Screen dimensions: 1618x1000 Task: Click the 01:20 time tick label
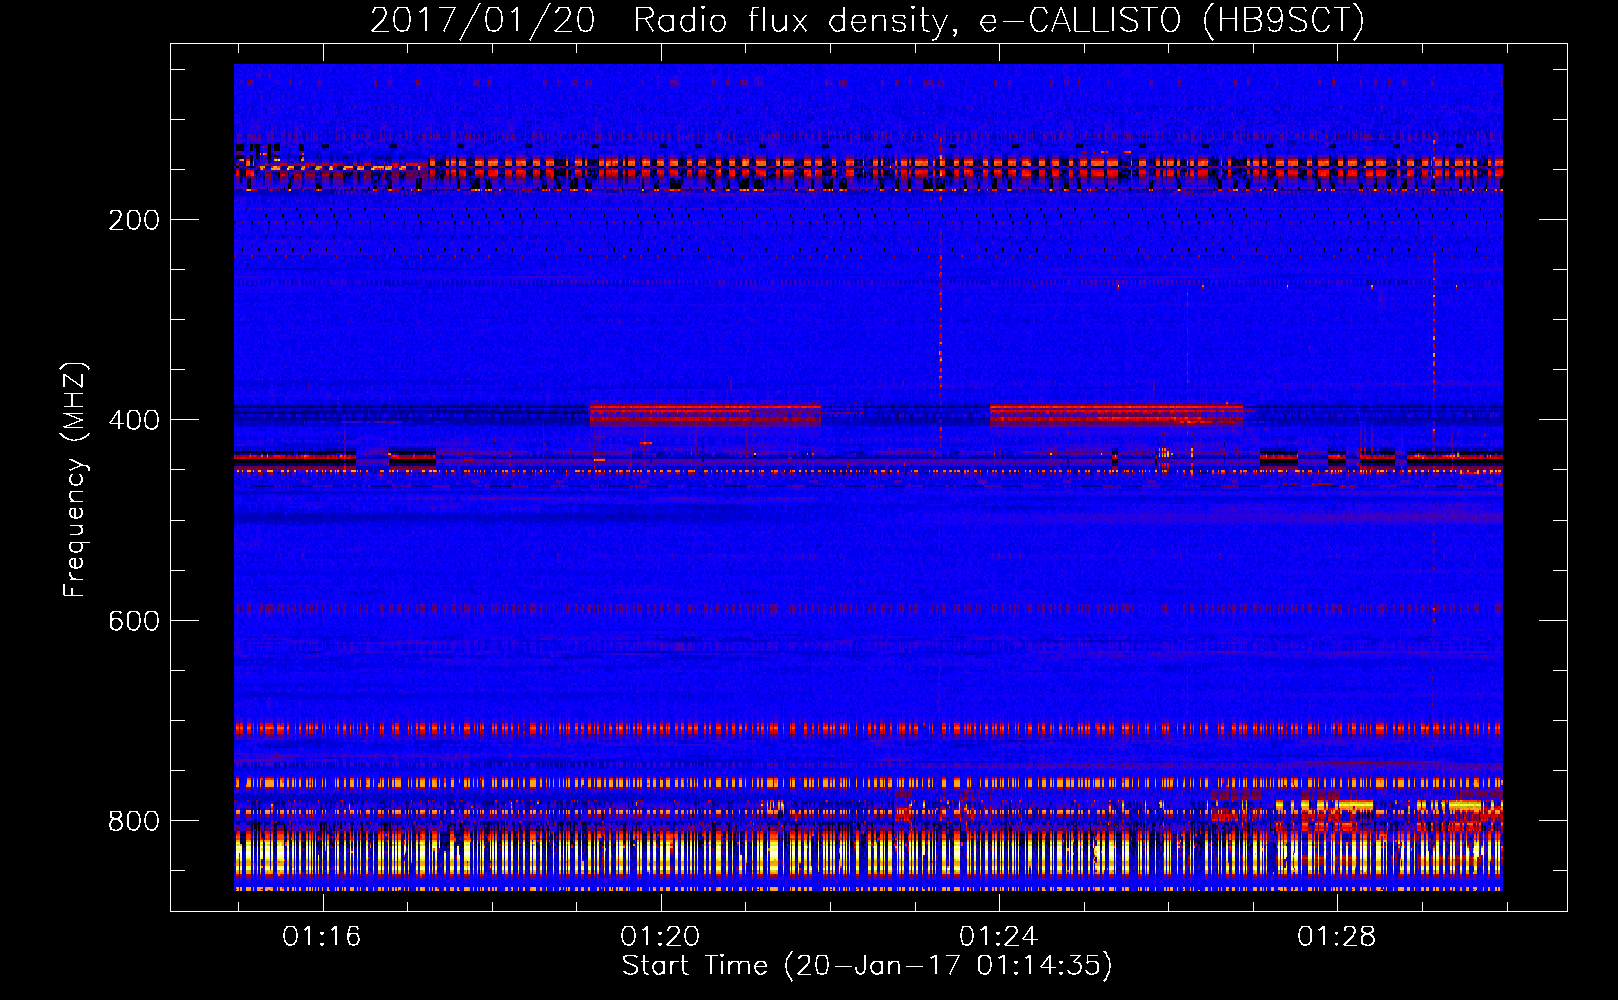coord(660,937)
